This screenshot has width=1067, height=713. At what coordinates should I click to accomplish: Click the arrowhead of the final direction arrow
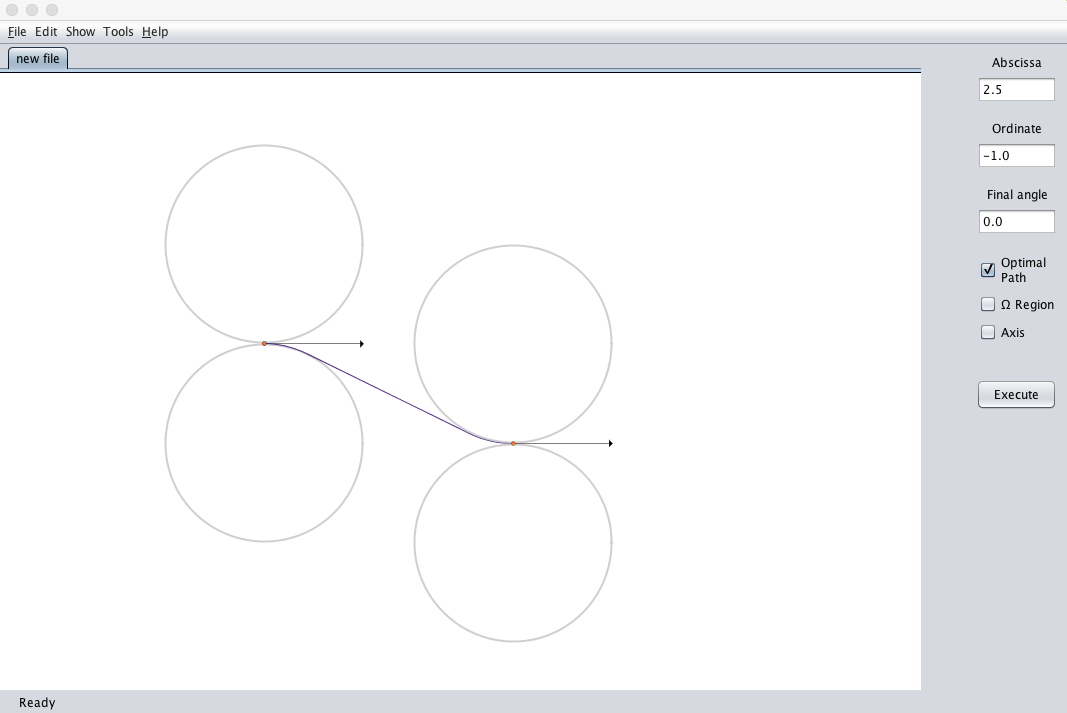610,443
